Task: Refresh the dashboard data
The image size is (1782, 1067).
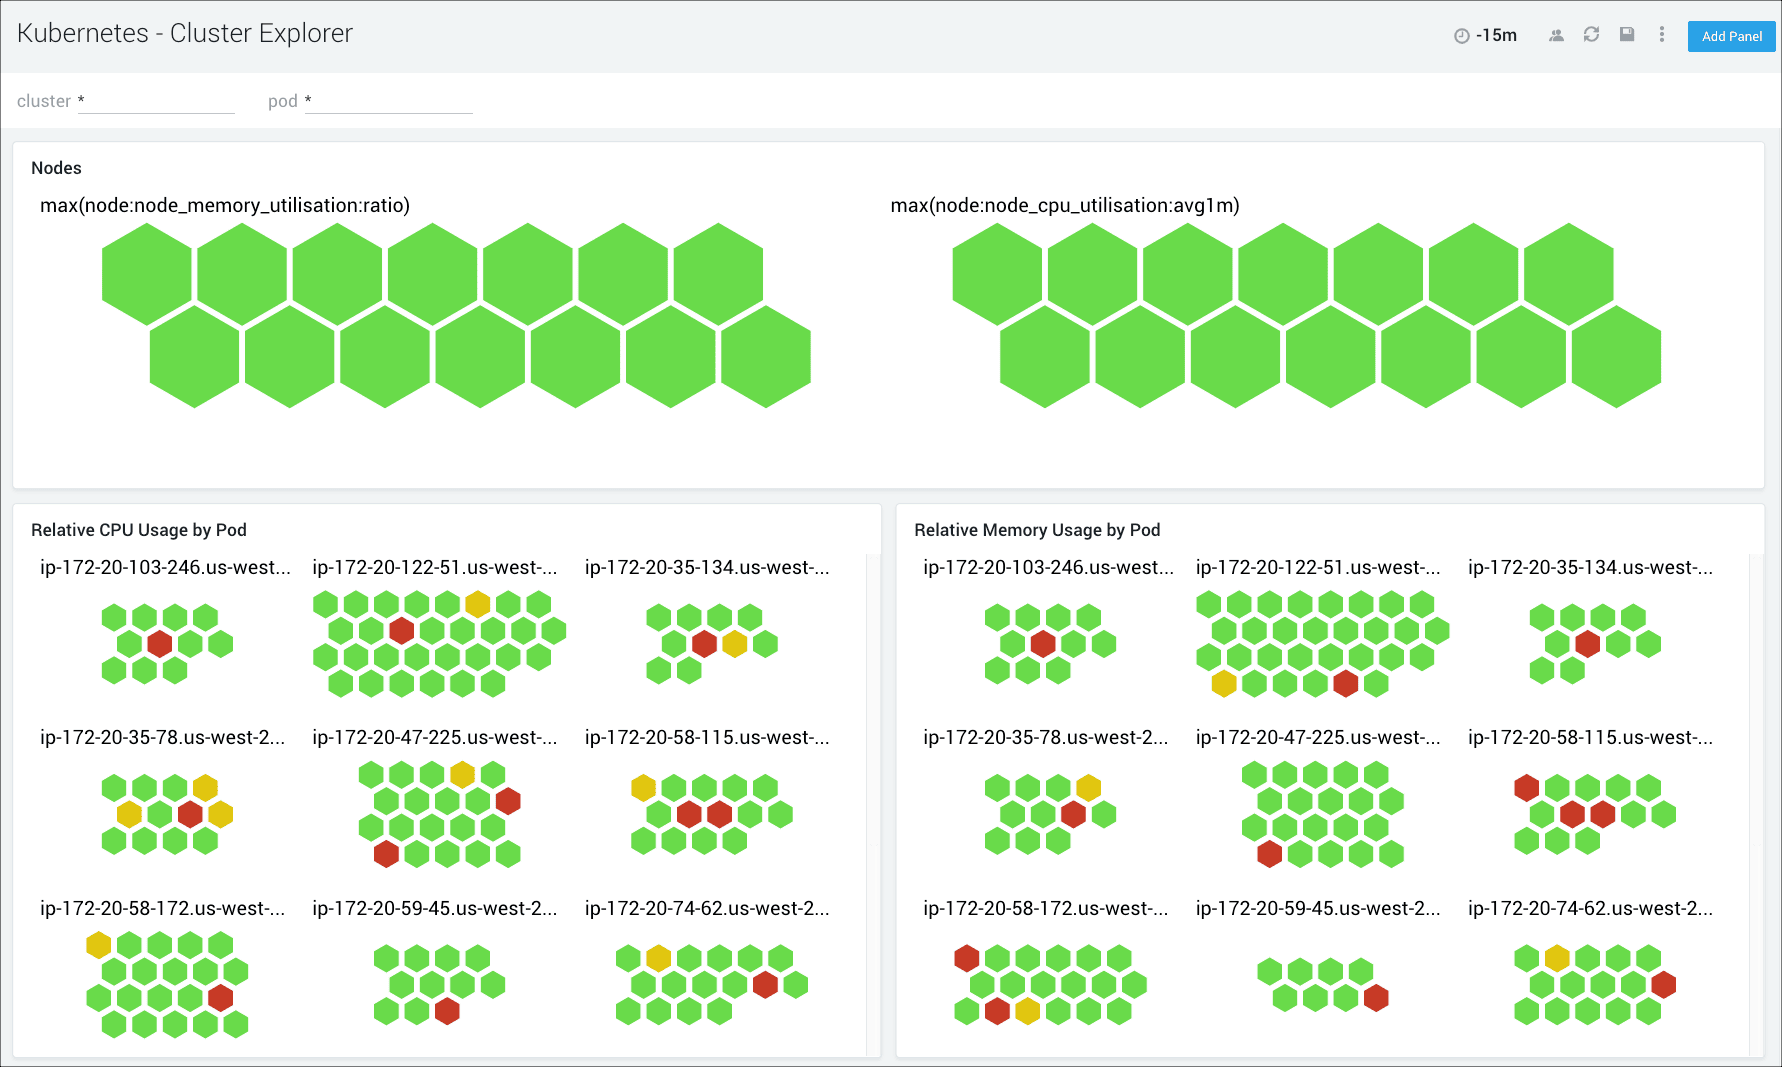Action: pos(1592,34)
